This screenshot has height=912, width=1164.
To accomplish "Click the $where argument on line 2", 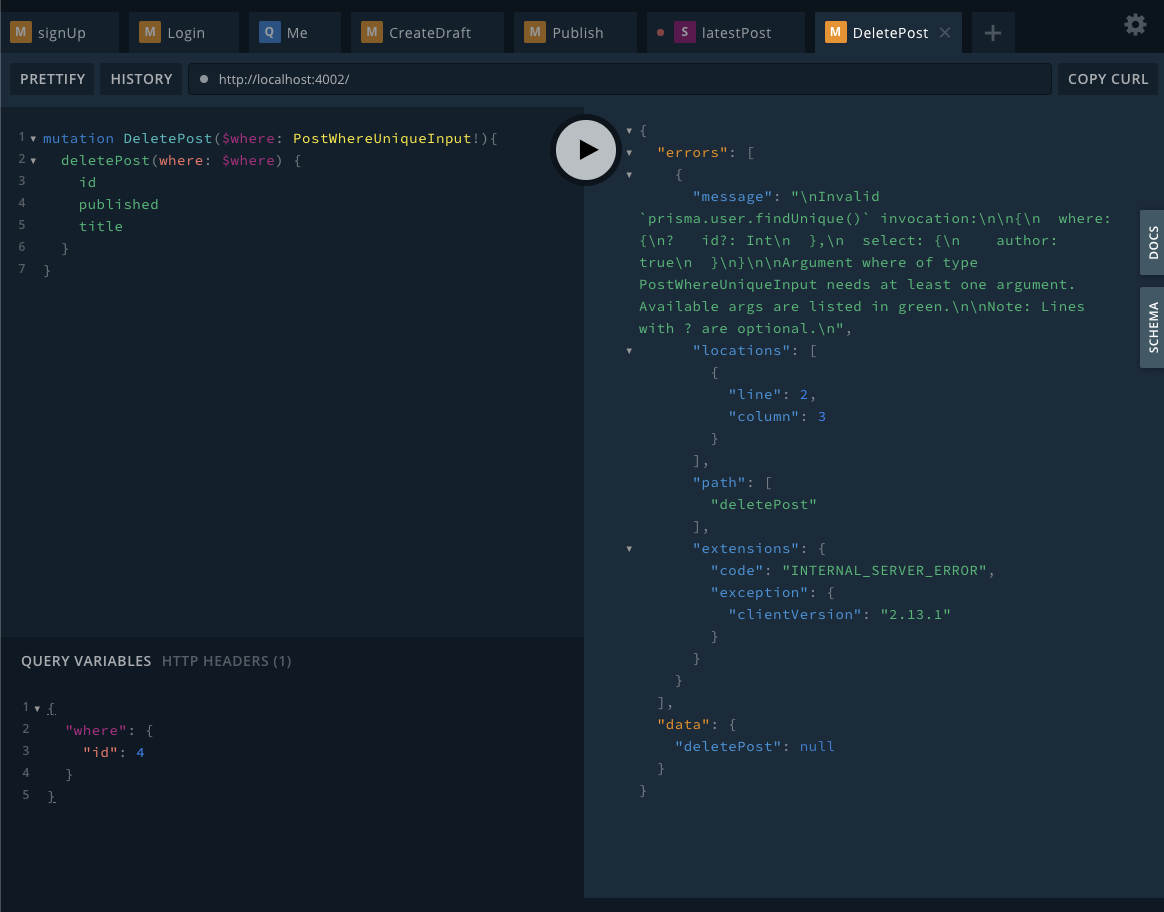I will (x=249, y=160).
